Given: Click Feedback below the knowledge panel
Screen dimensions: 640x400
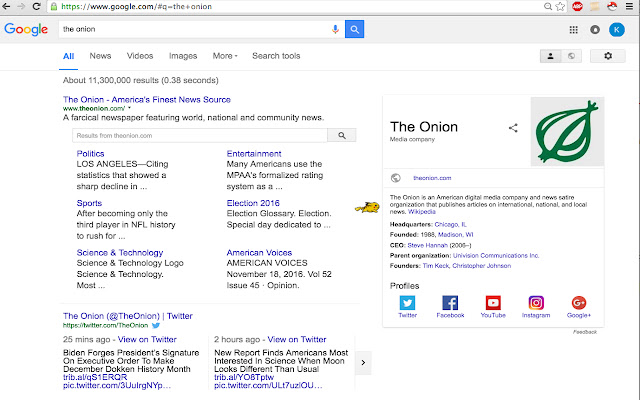Looking at the screenshot, I should 584,332.
